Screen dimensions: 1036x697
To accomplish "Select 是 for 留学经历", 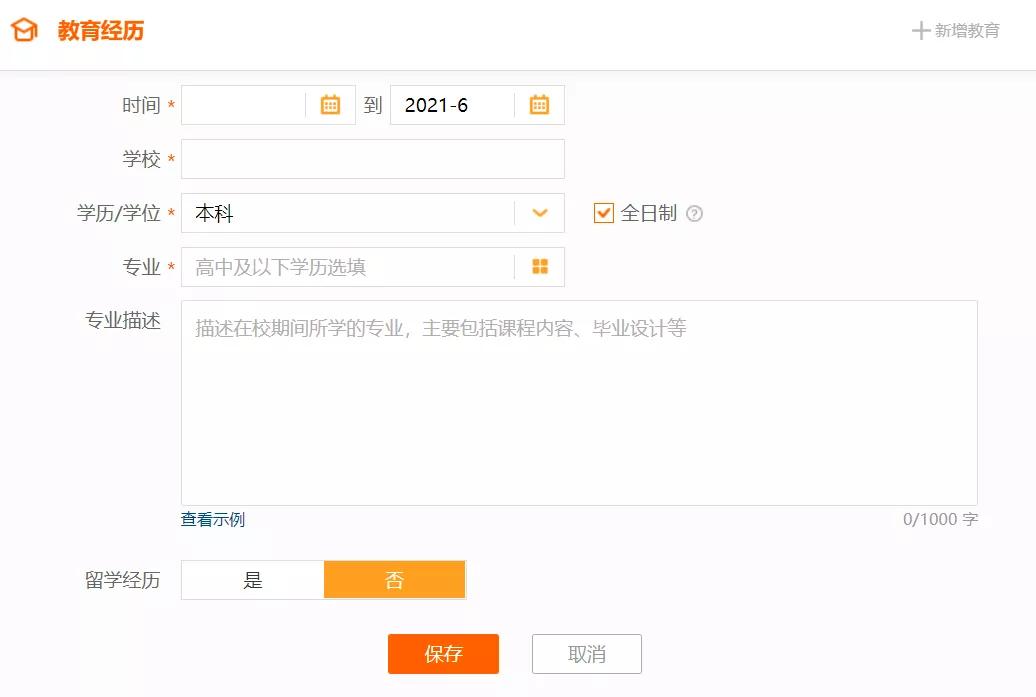I will pos(251,579).
